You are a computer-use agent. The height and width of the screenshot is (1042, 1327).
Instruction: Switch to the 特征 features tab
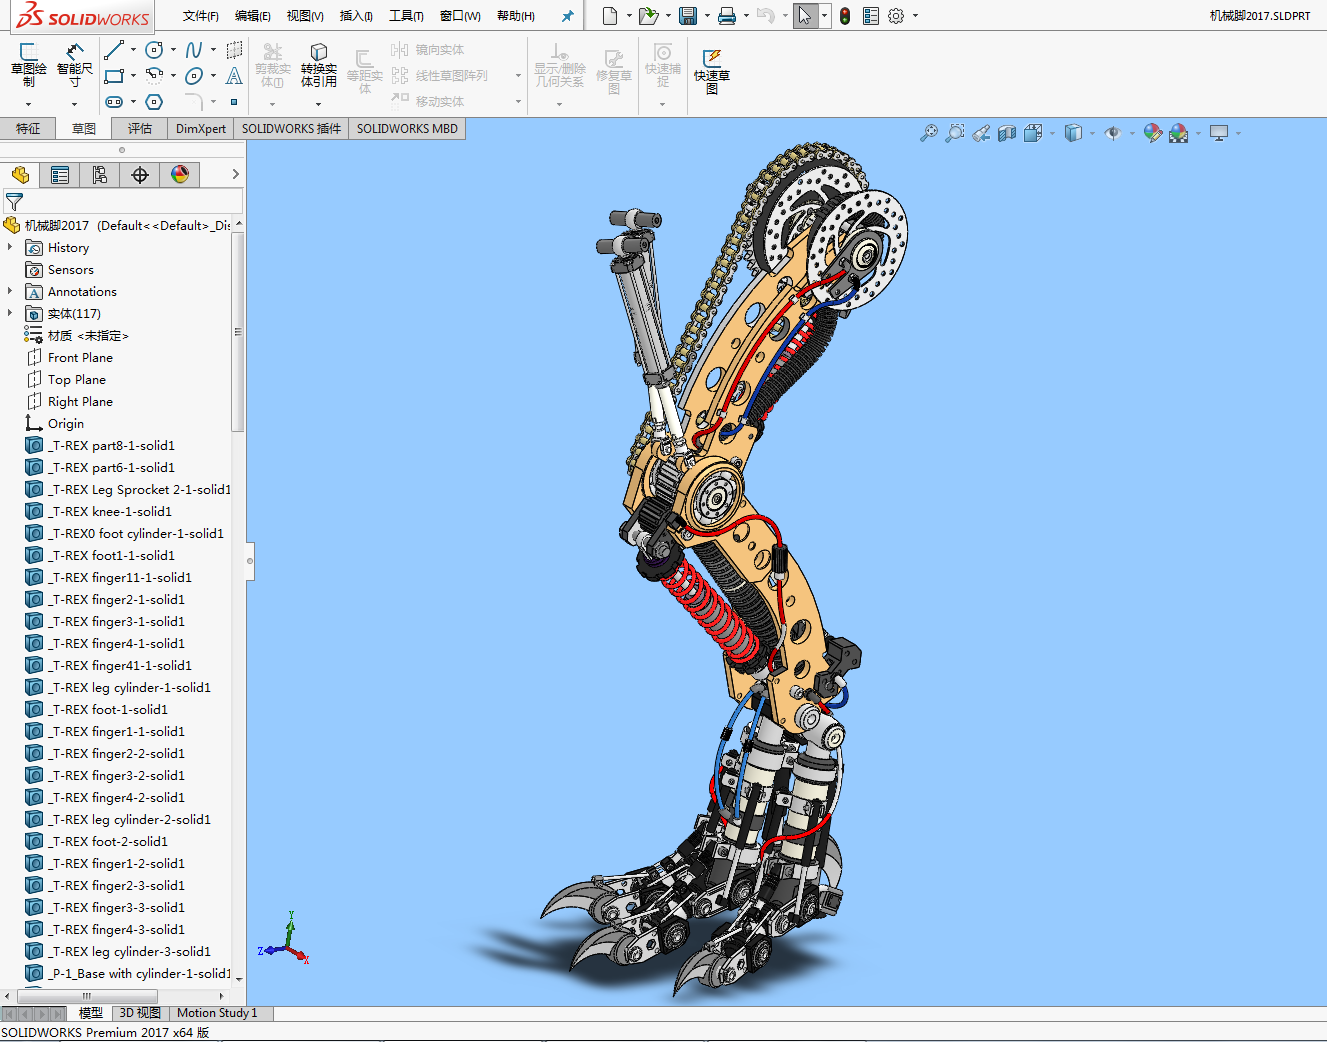[x=28, y=129]
